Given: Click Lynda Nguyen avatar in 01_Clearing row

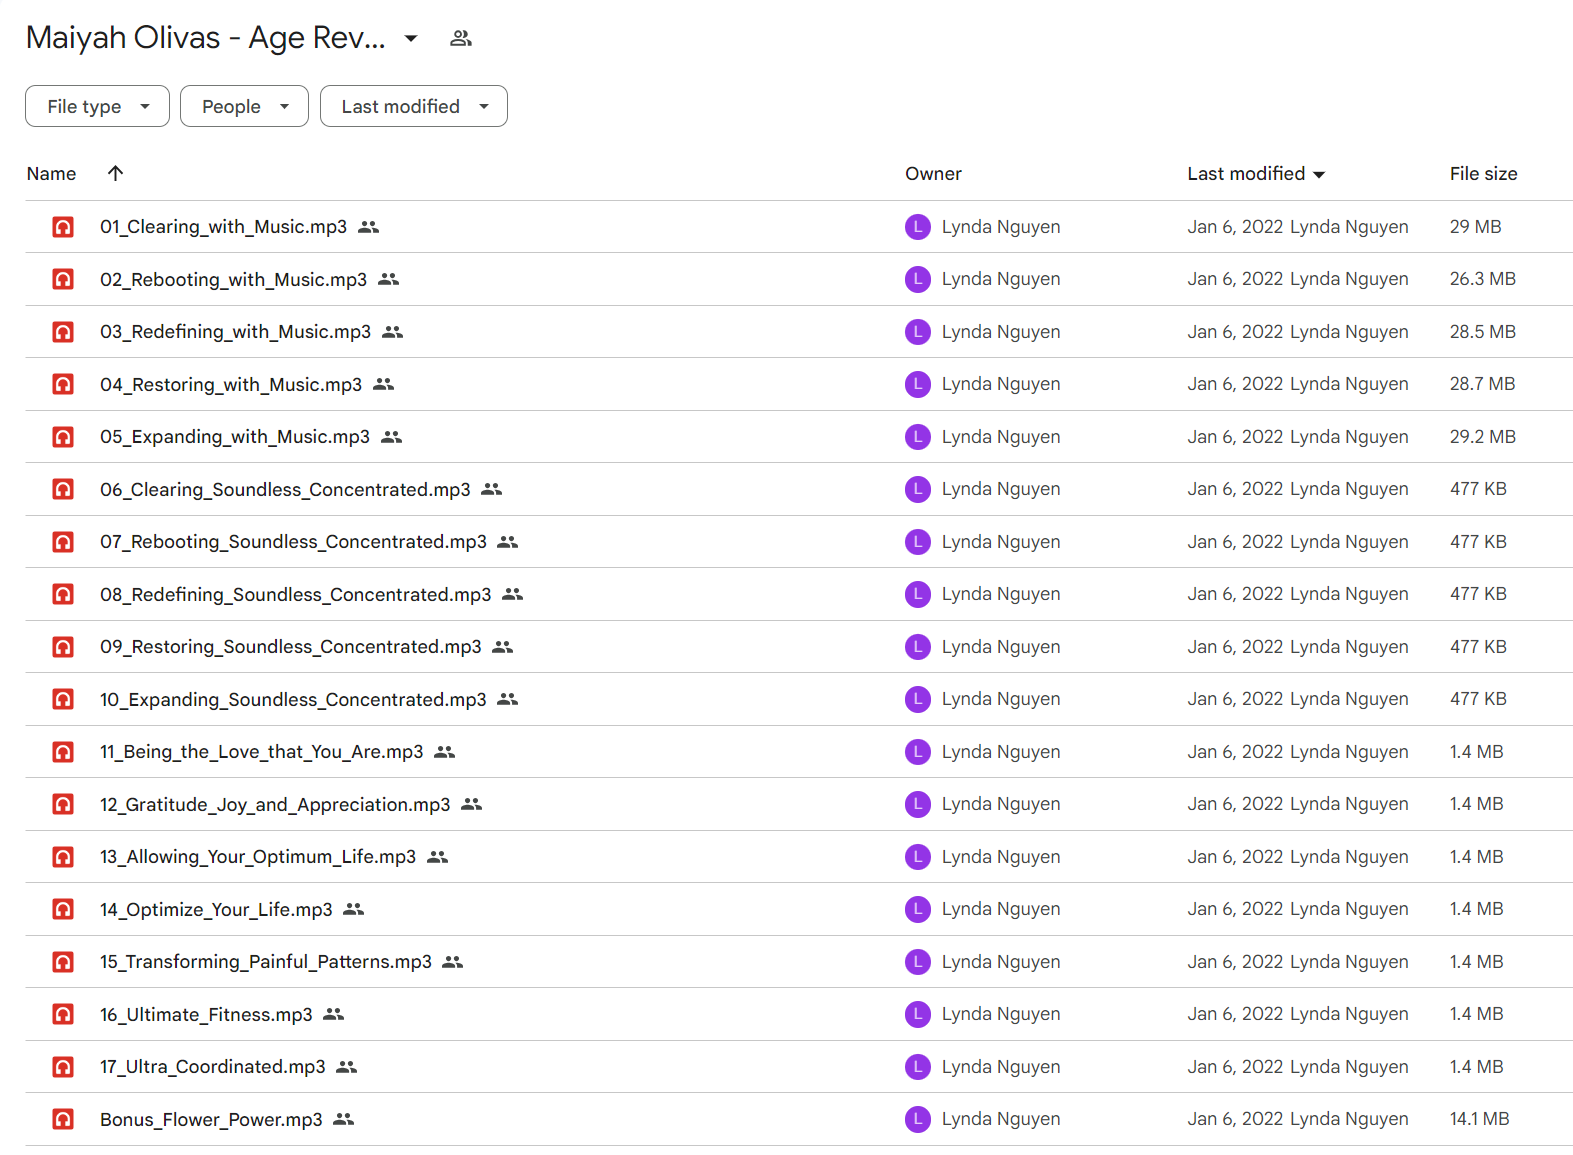Looking at the screenshot, I should 918,227.
